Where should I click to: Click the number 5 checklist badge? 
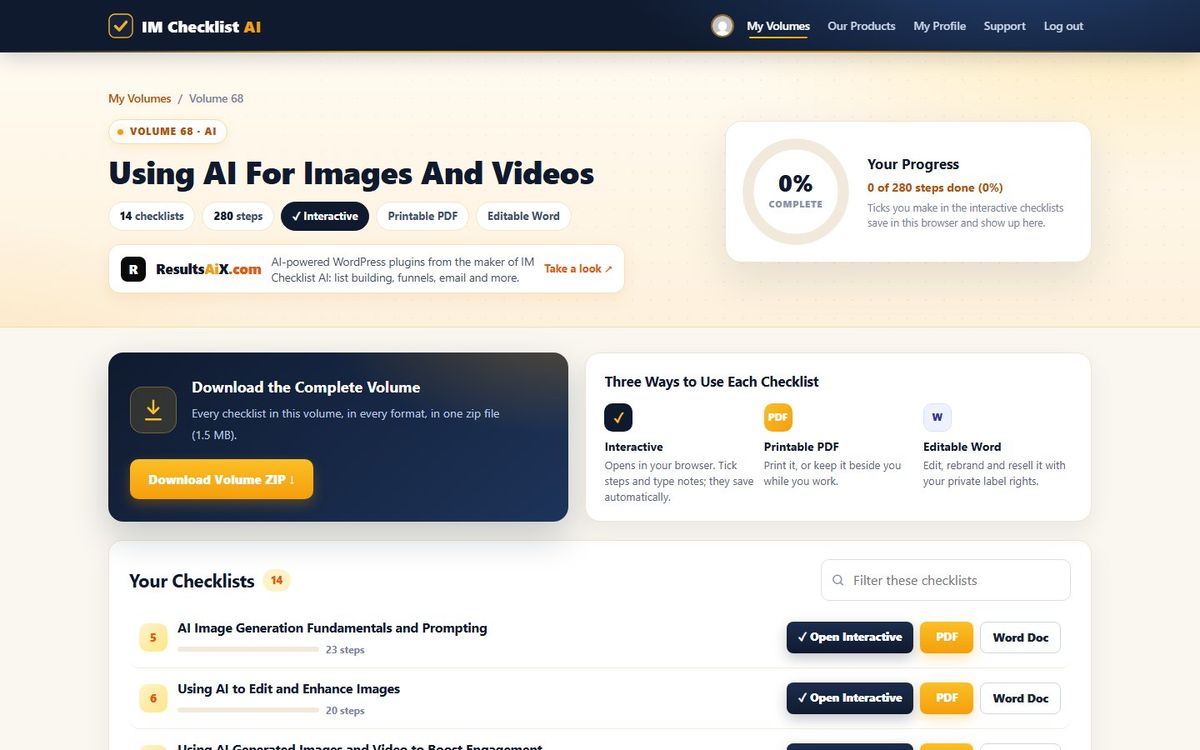pos(153,638)
